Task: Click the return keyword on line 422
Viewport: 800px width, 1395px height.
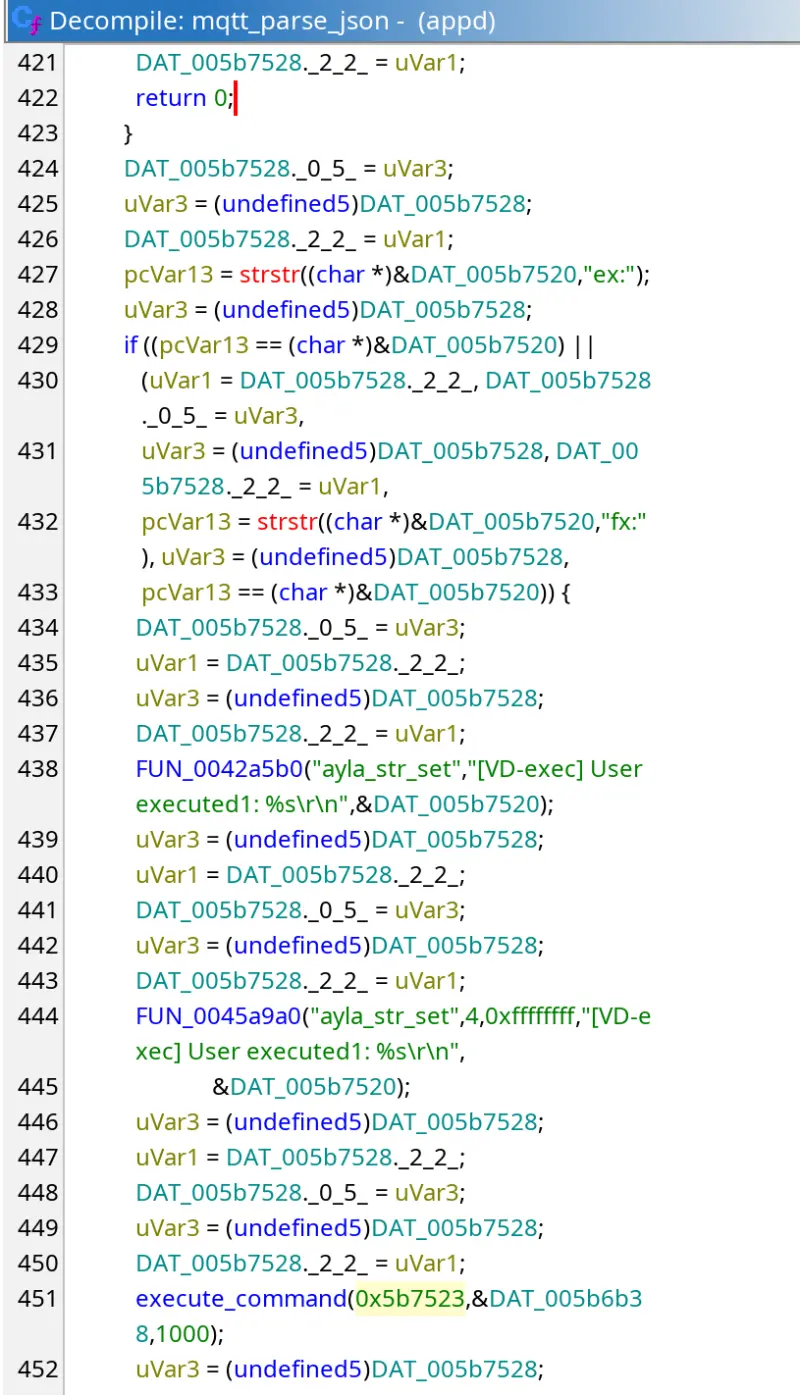Action: pos(171,98)
